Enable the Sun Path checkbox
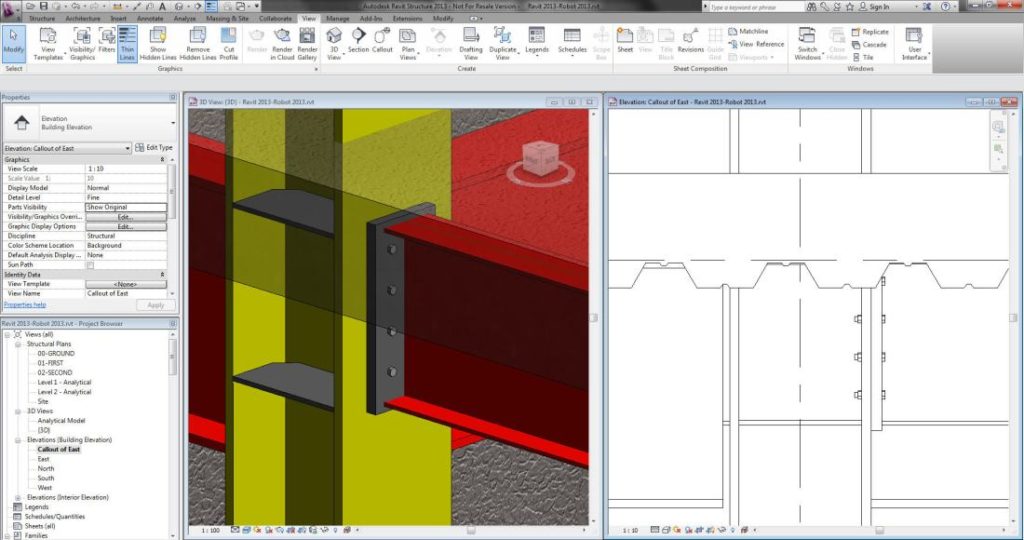1024x540 pixels. pos(90,265)
